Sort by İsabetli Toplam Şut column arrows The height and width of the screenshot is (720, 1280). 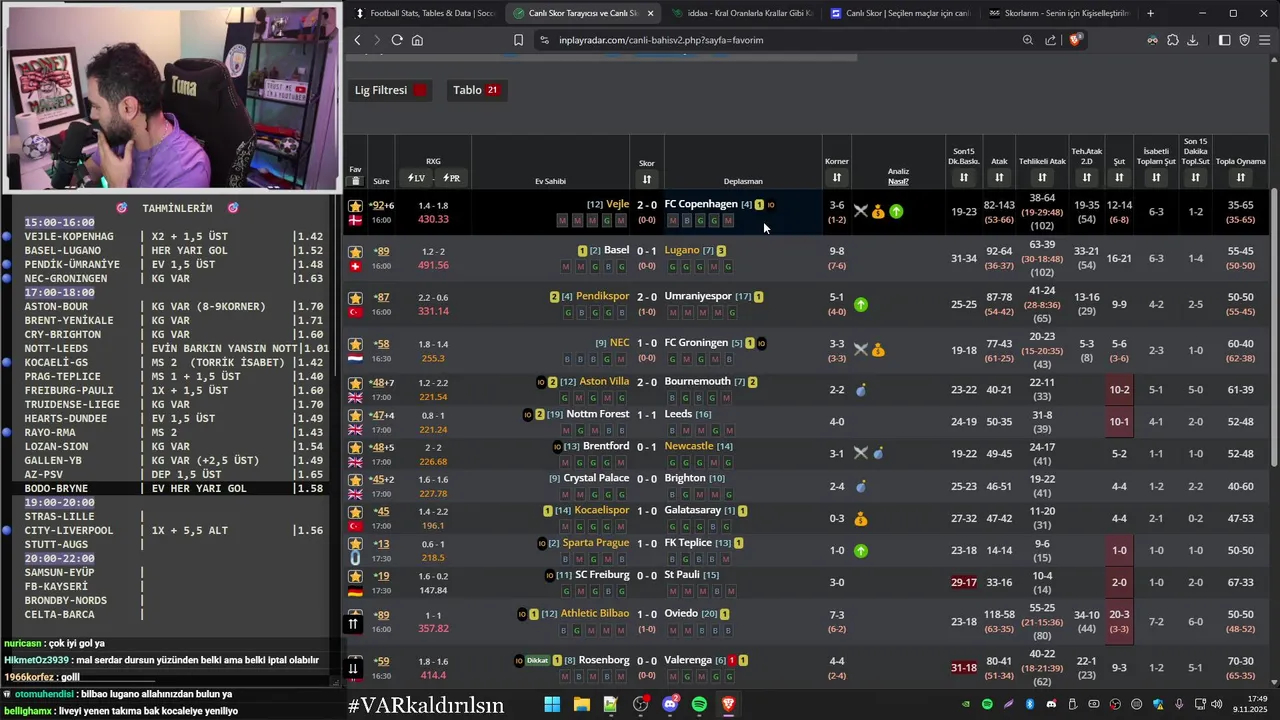(1156, 178)
